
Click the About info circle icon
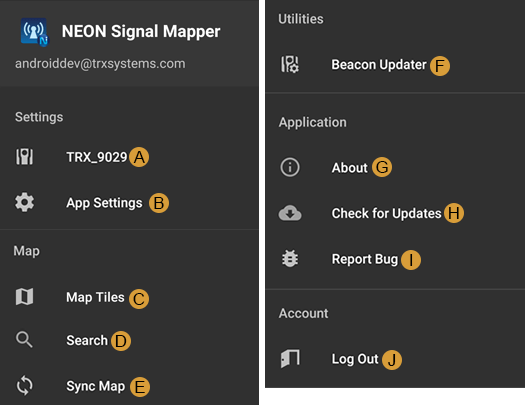tap(290, 167)
